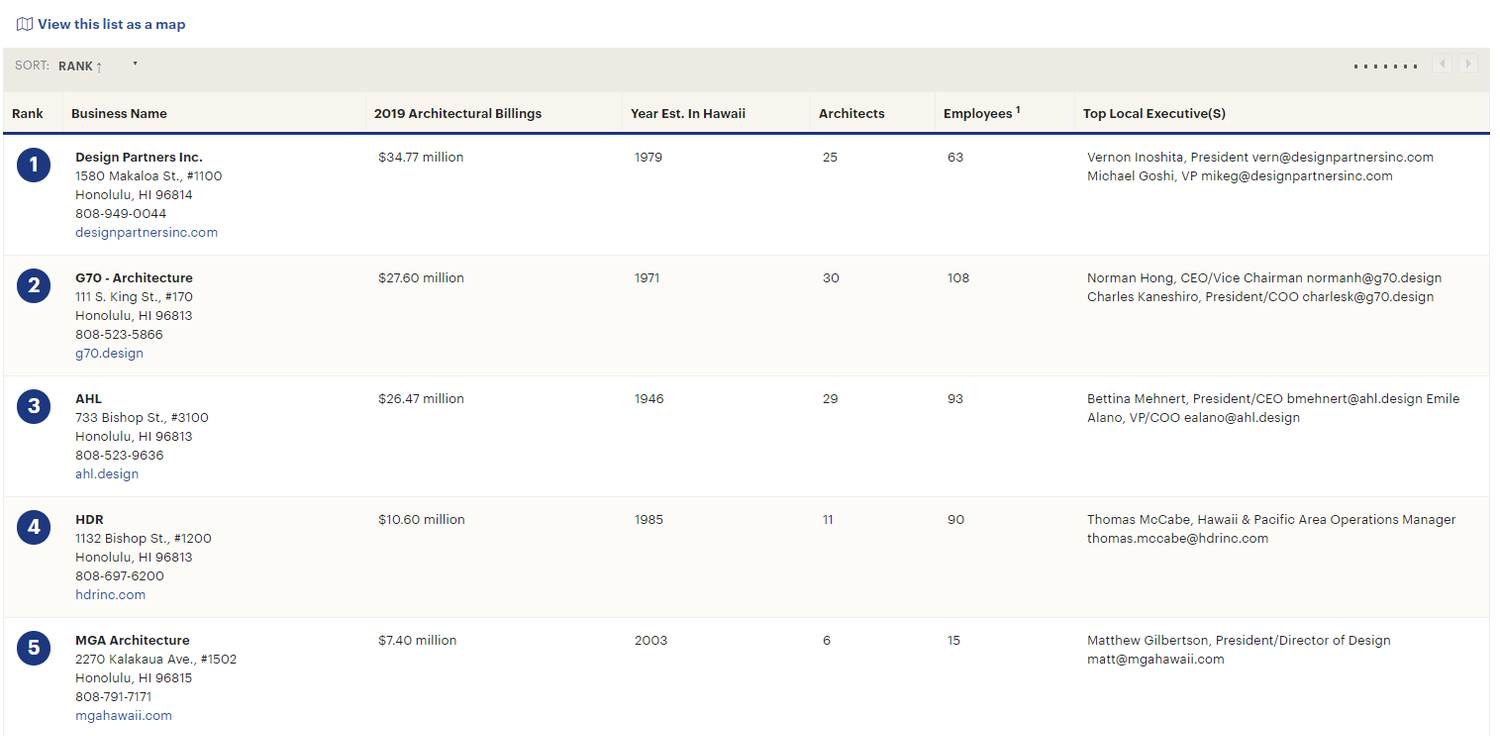Image resolution: width=1500 pixels, height=736 pixels.
Task: Click phone number 808-523-5866
Action: [x=119, y=334]
